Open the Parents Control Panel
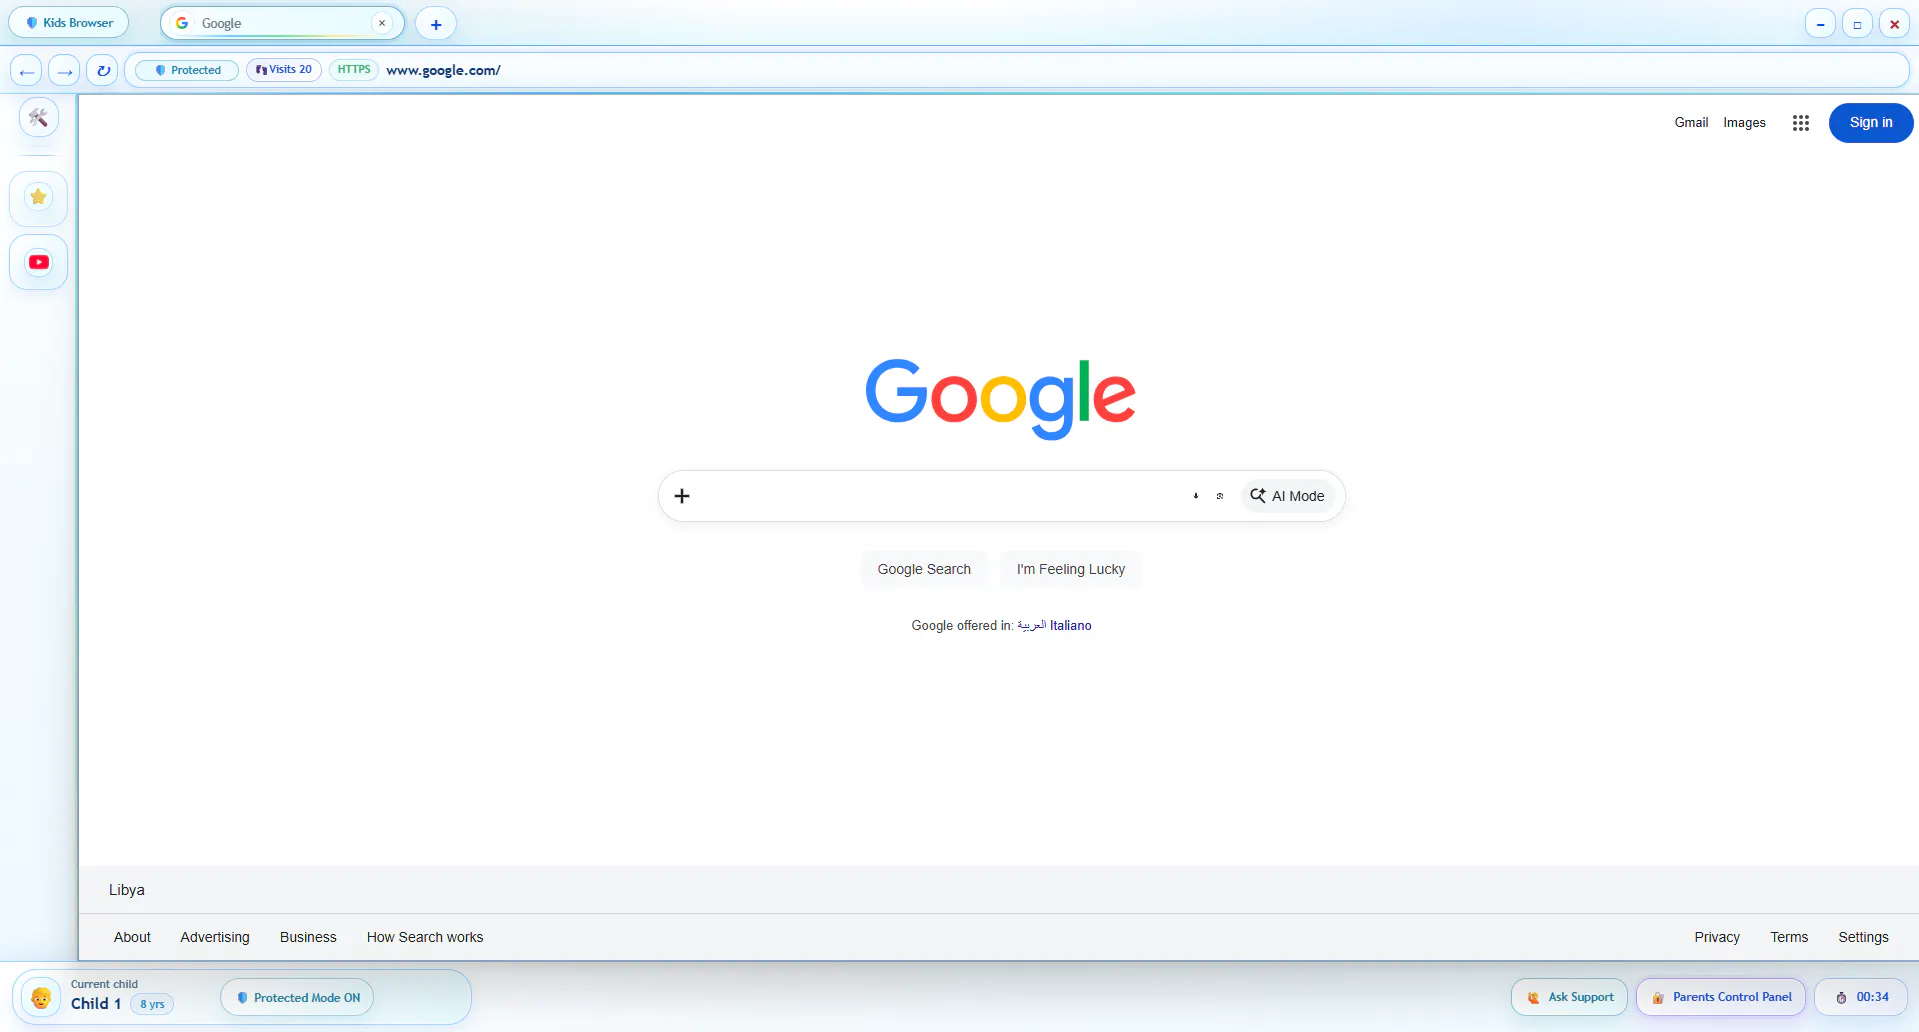 [1721, 997]
